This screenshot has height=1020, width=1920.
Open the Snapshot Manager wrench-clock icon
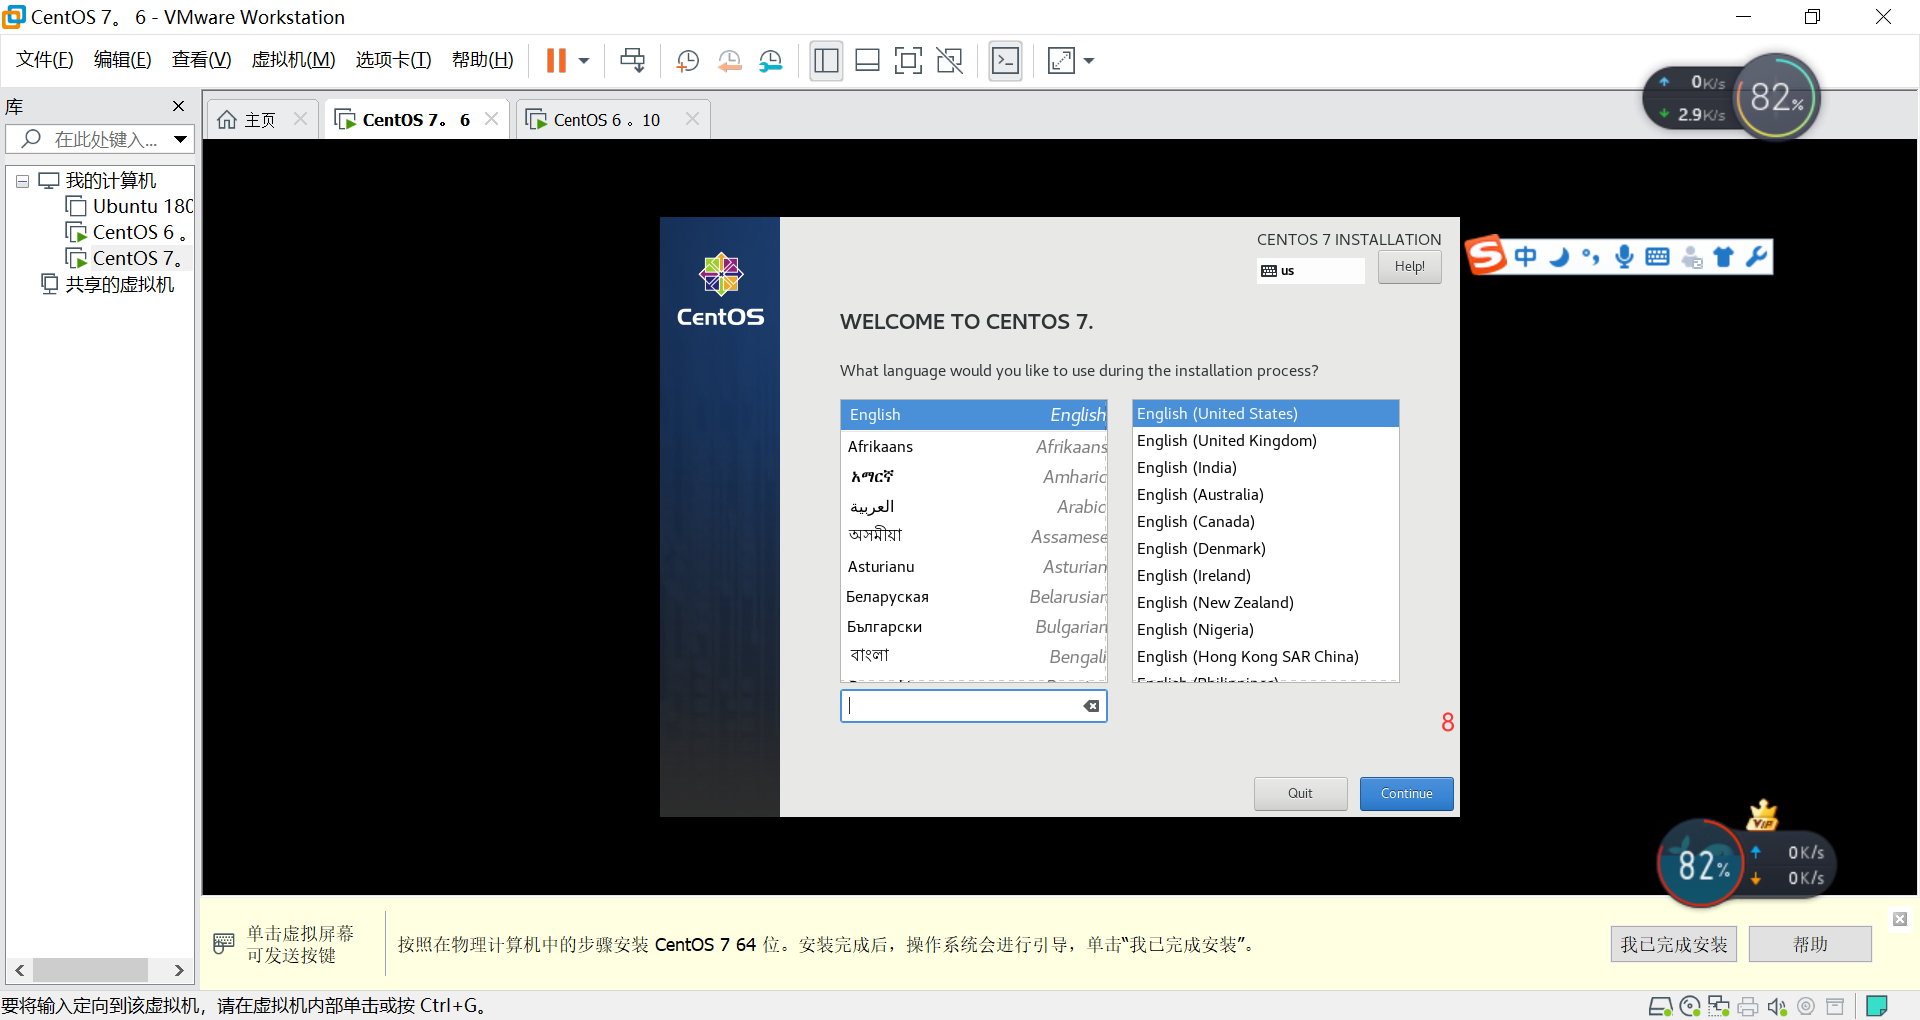pos(770,61)
